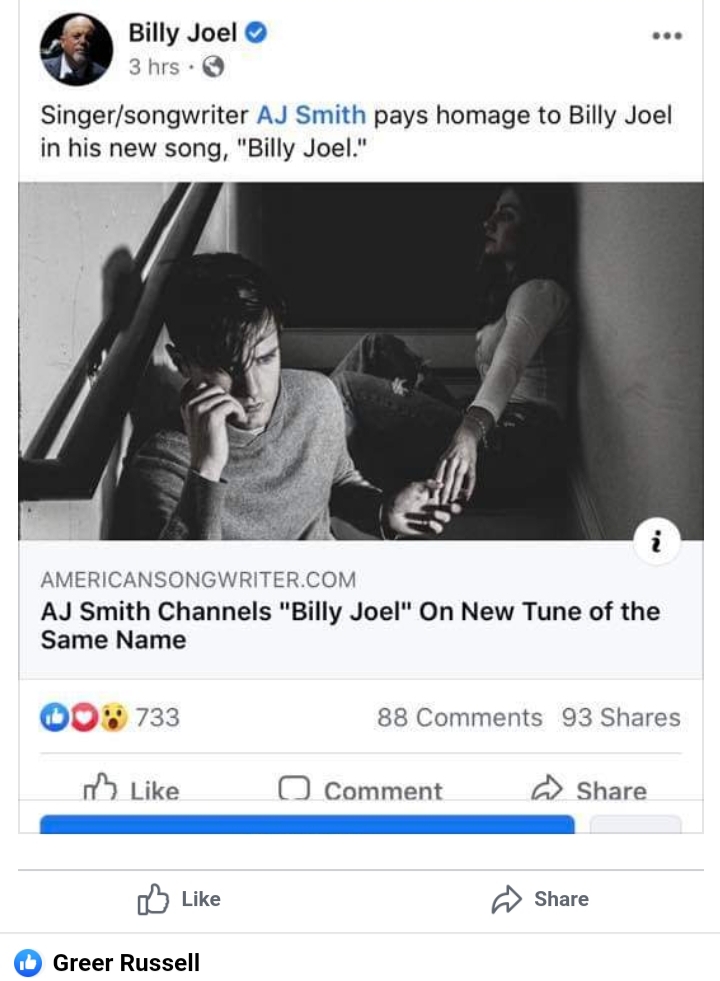Open the AJ Smith tagged link
Screen dimensions: 720x981
(x=311, y=115)
